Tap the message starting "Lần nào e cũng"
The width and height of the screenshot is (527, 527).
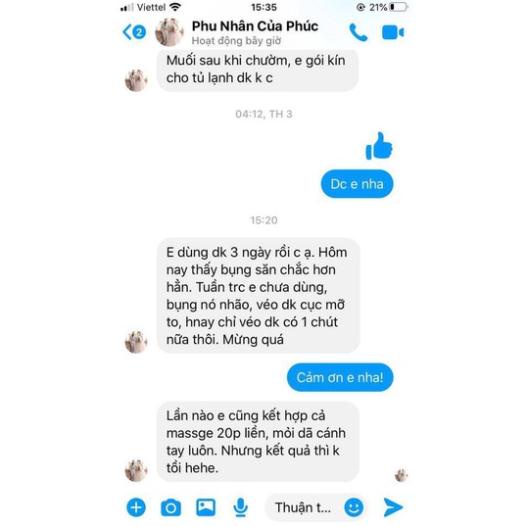257,442
